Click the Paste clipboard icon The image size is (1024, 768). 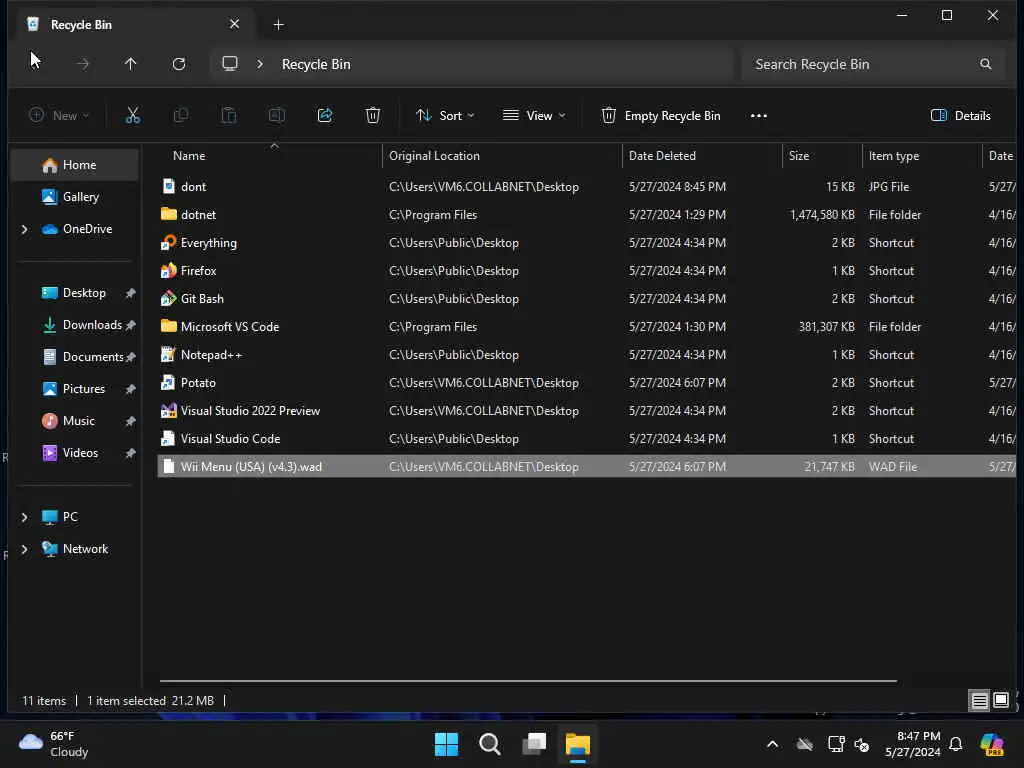[229, 116]
